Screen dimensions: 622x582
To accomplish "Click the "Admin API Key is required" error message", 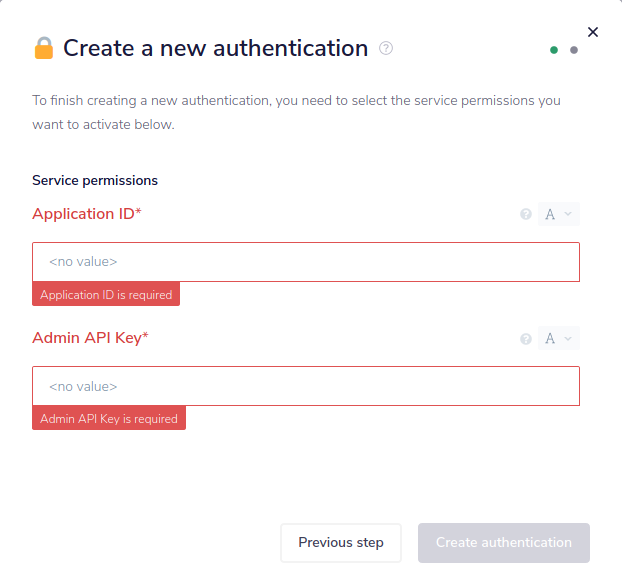I will tap(109, 419).
